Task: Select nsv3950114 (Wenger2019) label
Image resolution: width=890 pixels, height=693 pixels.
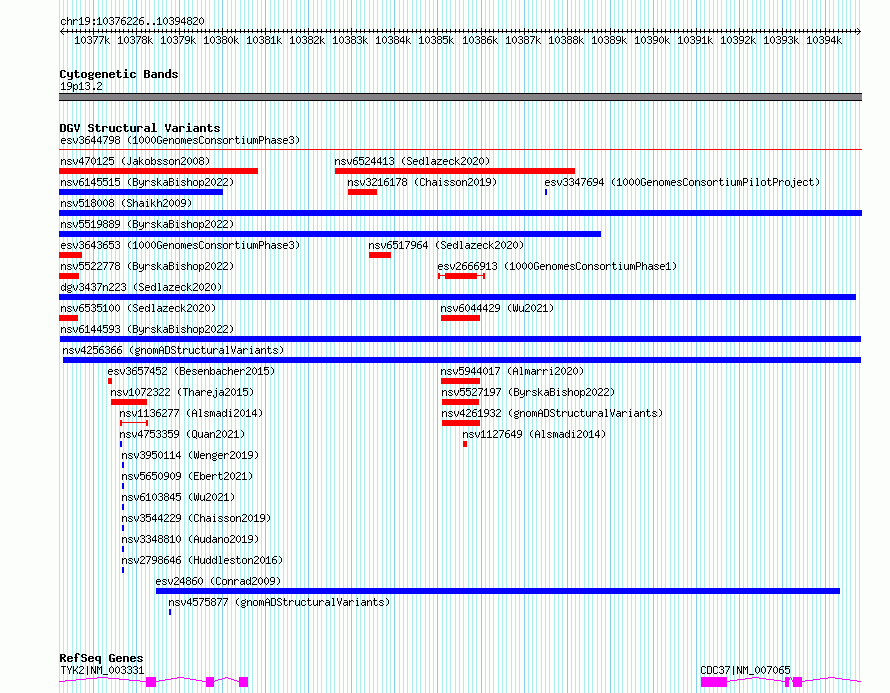Action: (190, 455)
